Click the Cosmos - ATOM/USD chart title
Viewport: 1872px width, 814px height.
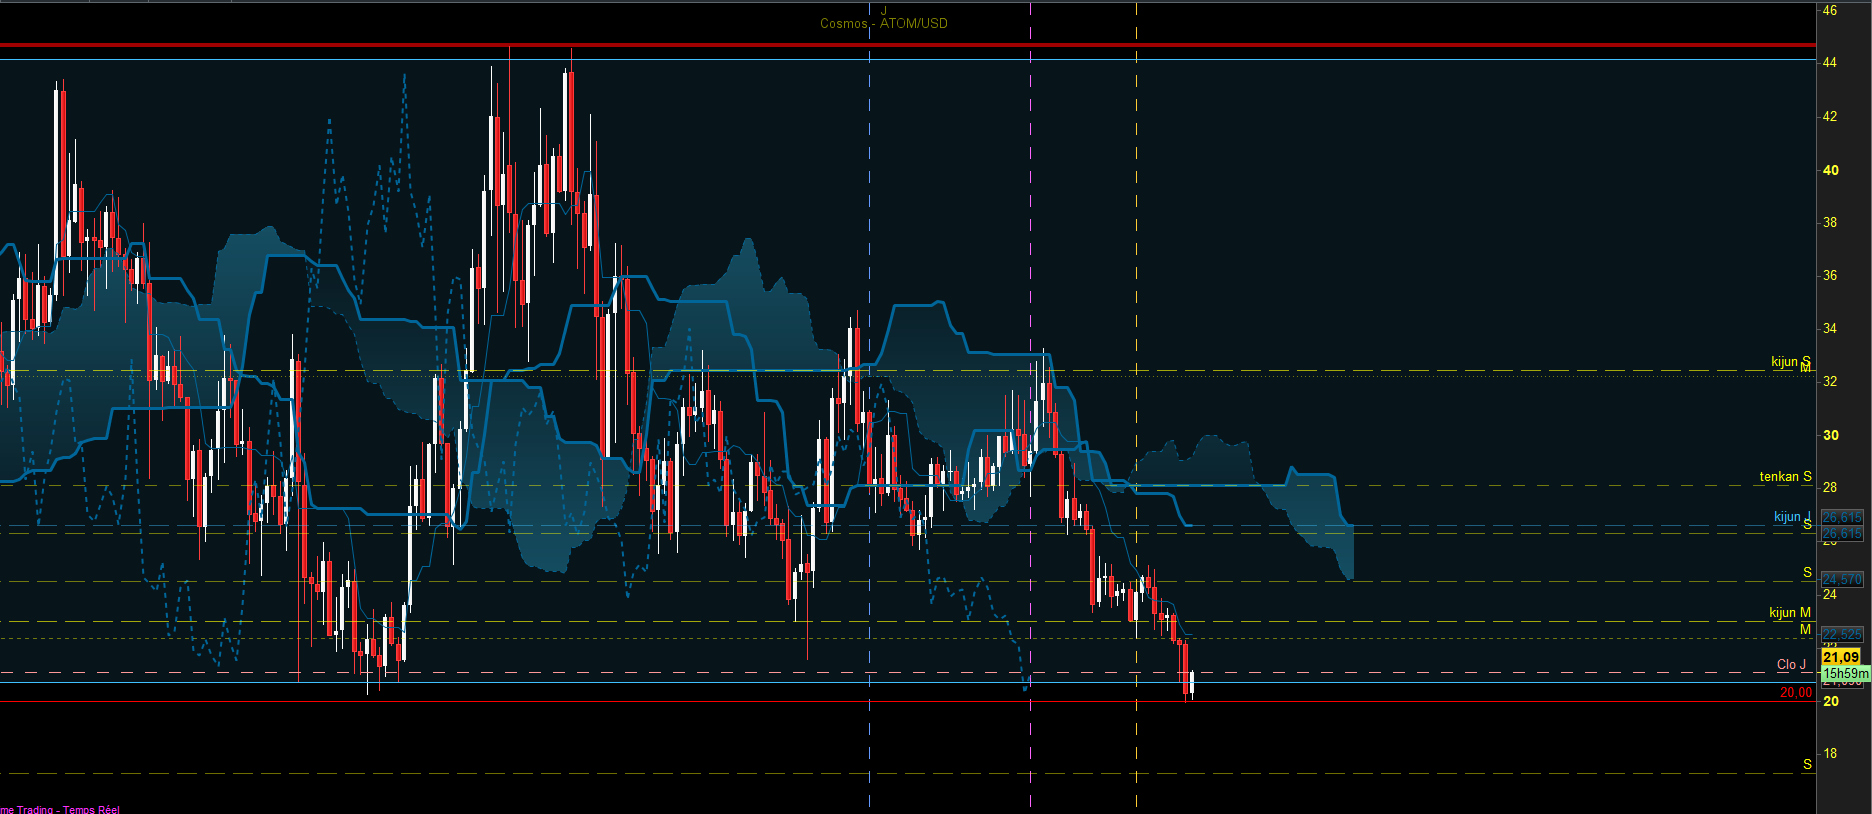point(884,23)
